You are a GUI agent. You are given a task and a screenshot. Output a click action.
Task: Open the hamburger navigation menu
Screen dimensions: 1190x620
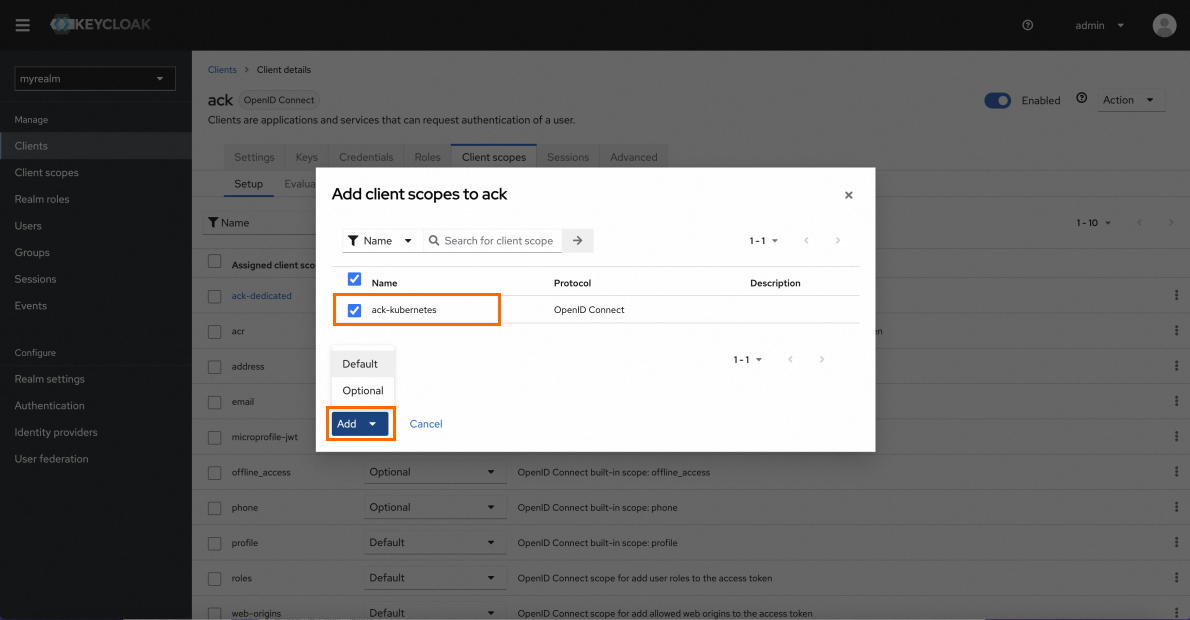[x=23, y=25]
